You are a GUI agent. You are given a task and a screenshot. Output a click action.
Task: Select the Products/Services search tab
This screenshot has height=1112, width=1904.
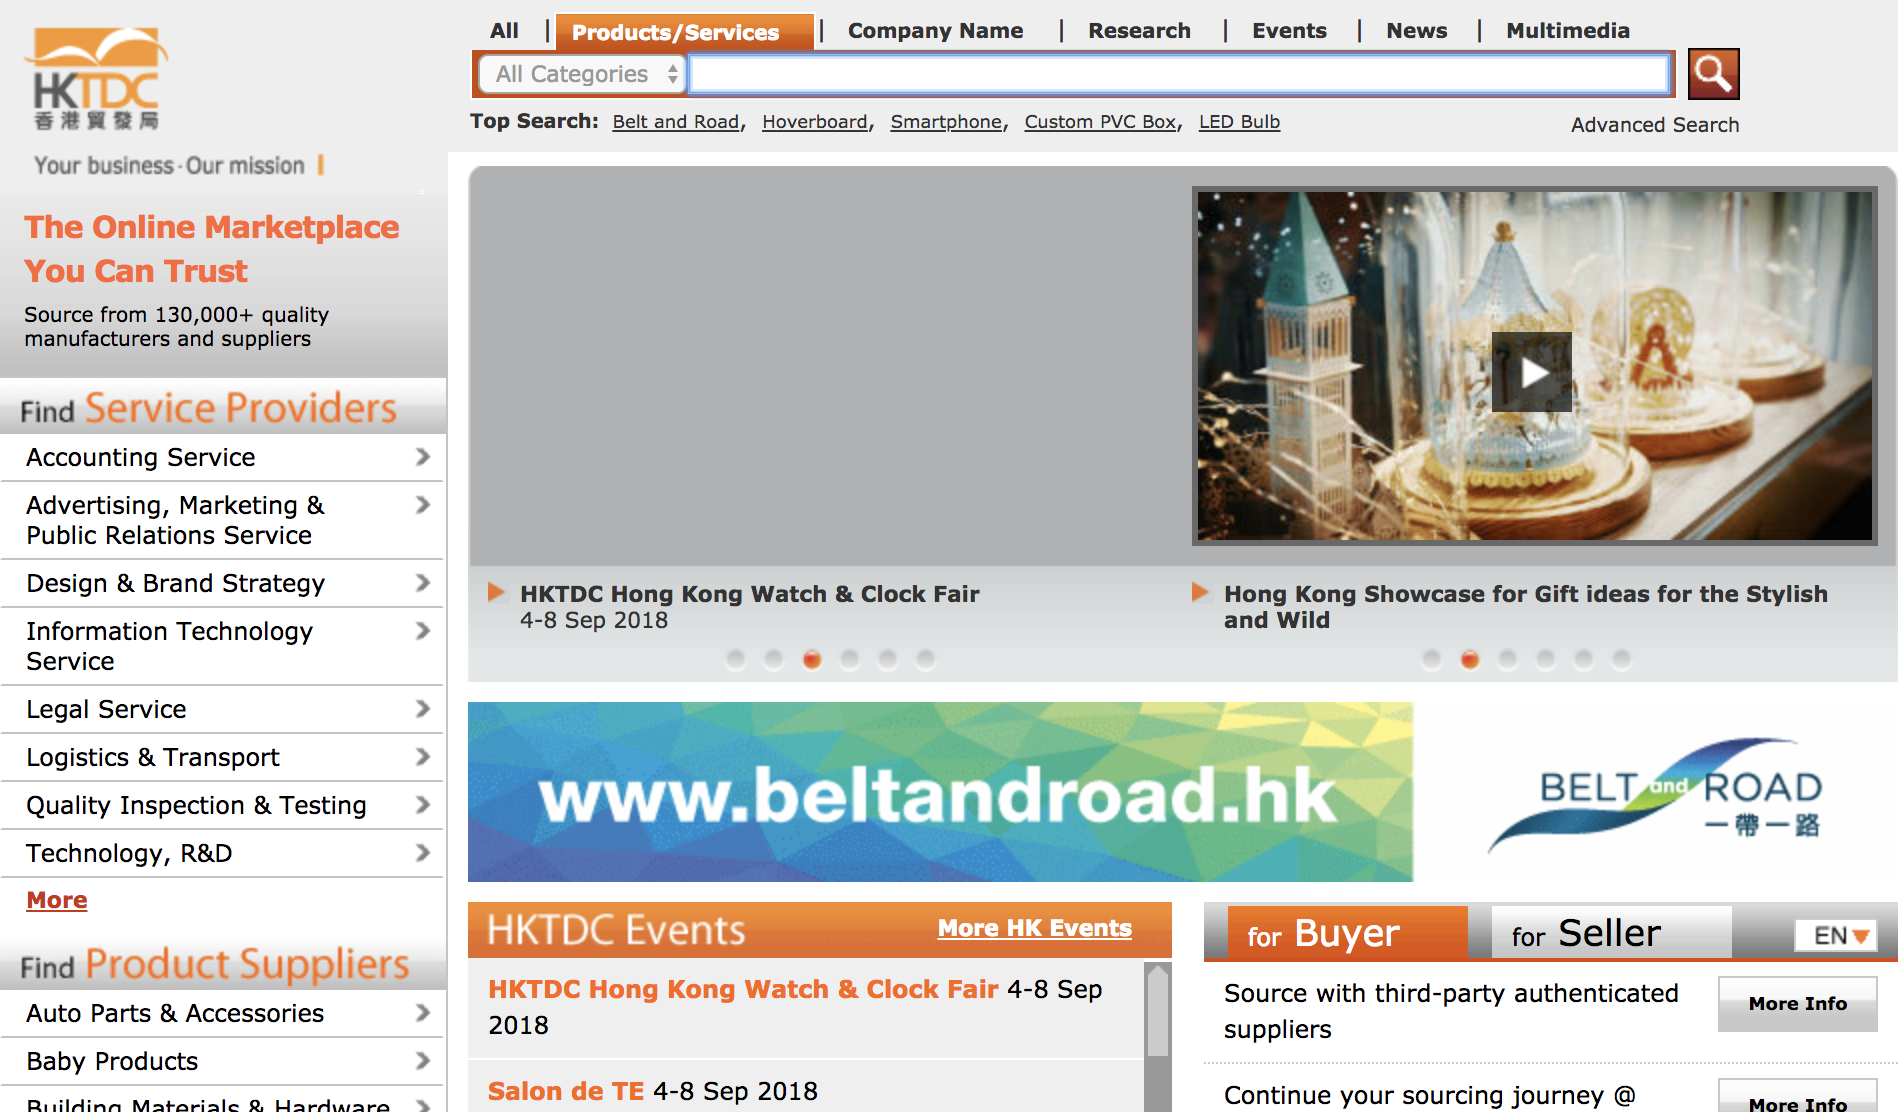click(685, 32)
